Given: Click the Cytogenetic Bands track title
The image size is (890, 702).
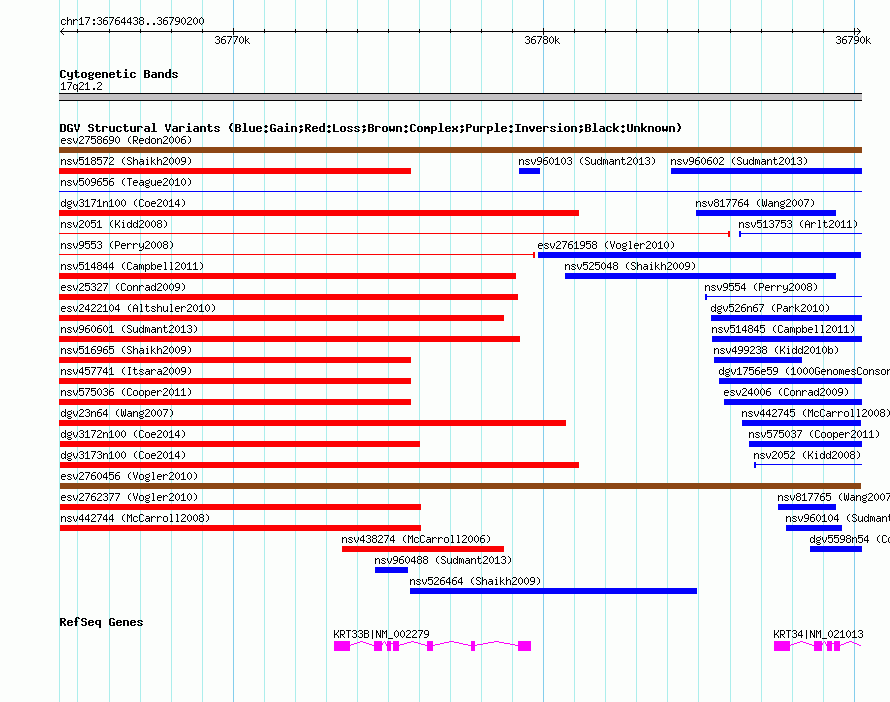Looking at the screenshot, I should pos(119,74).
